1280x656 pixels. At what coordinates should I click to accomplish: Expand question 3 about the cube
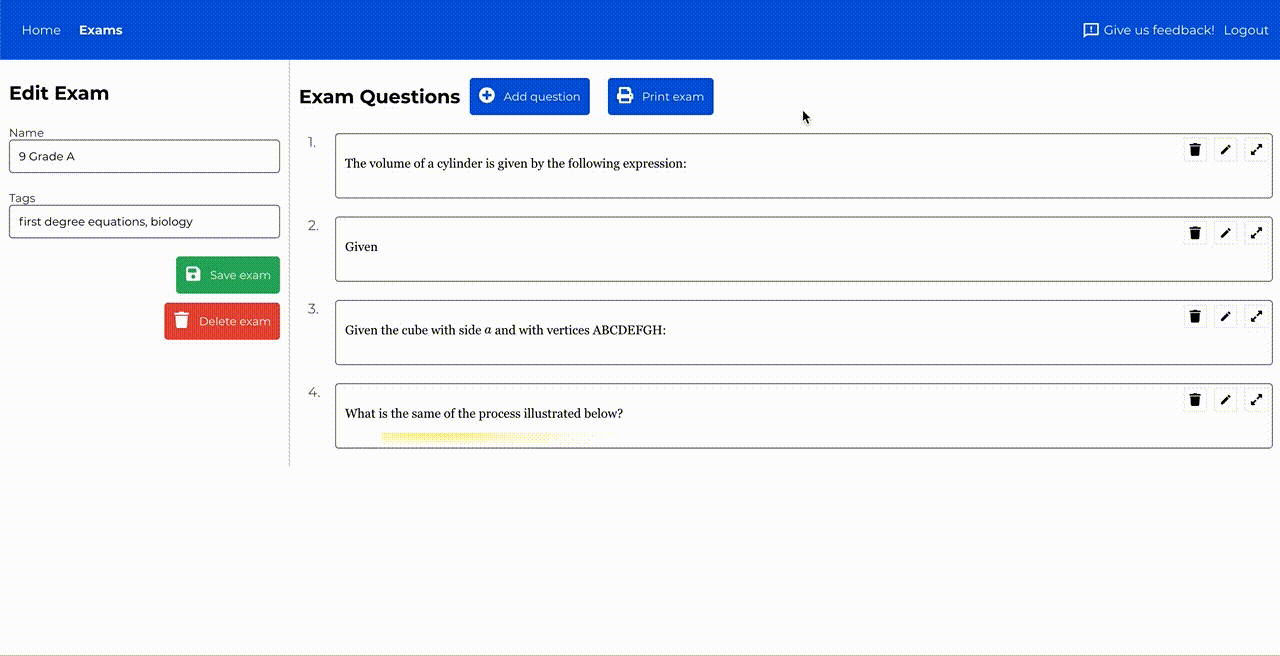tap(1257, 316)
